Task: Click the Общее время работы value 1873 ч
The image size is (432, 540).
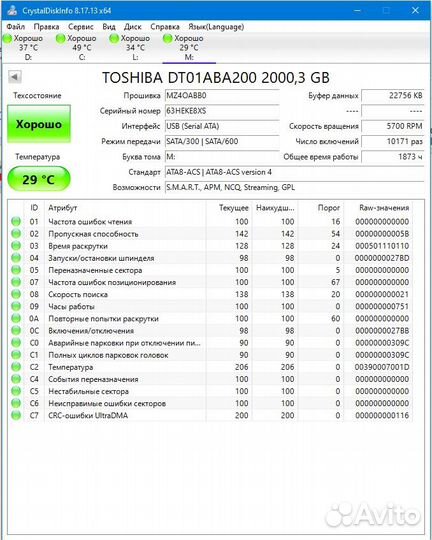Action: click(x=392, y=157)
